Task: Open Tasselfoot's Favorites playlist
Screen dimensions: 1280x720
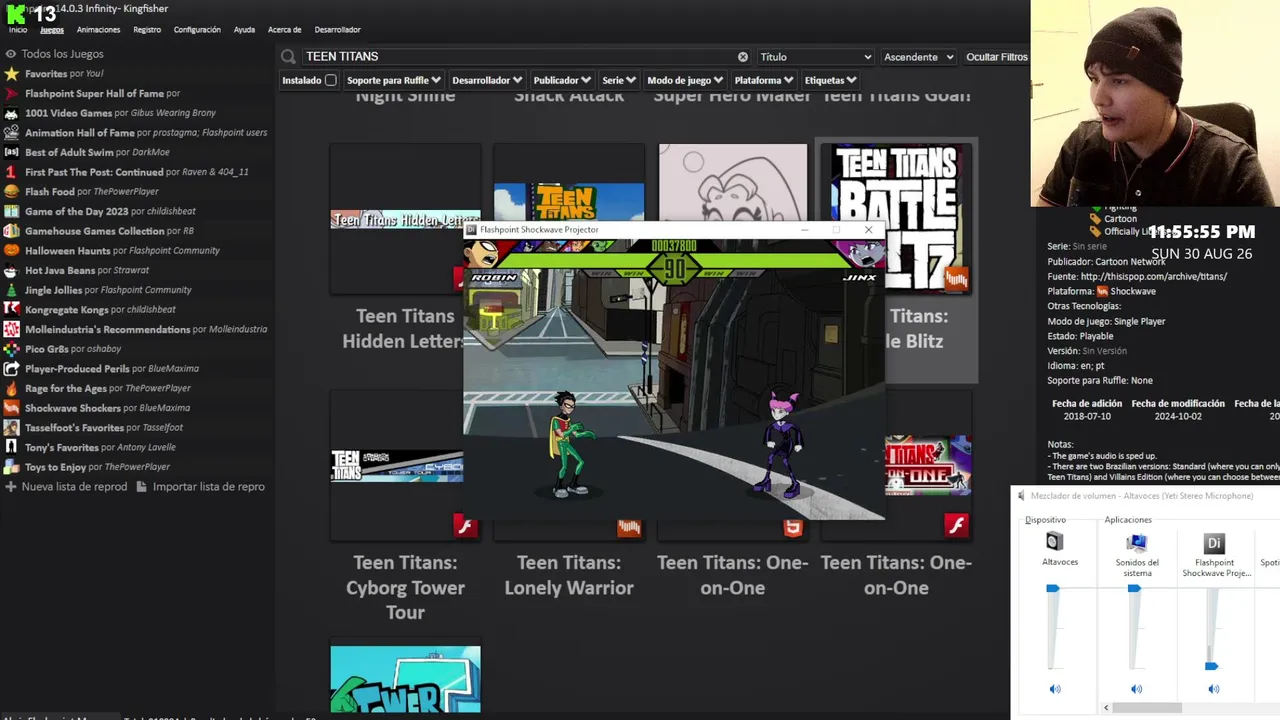Action: (x=104, y=428)
